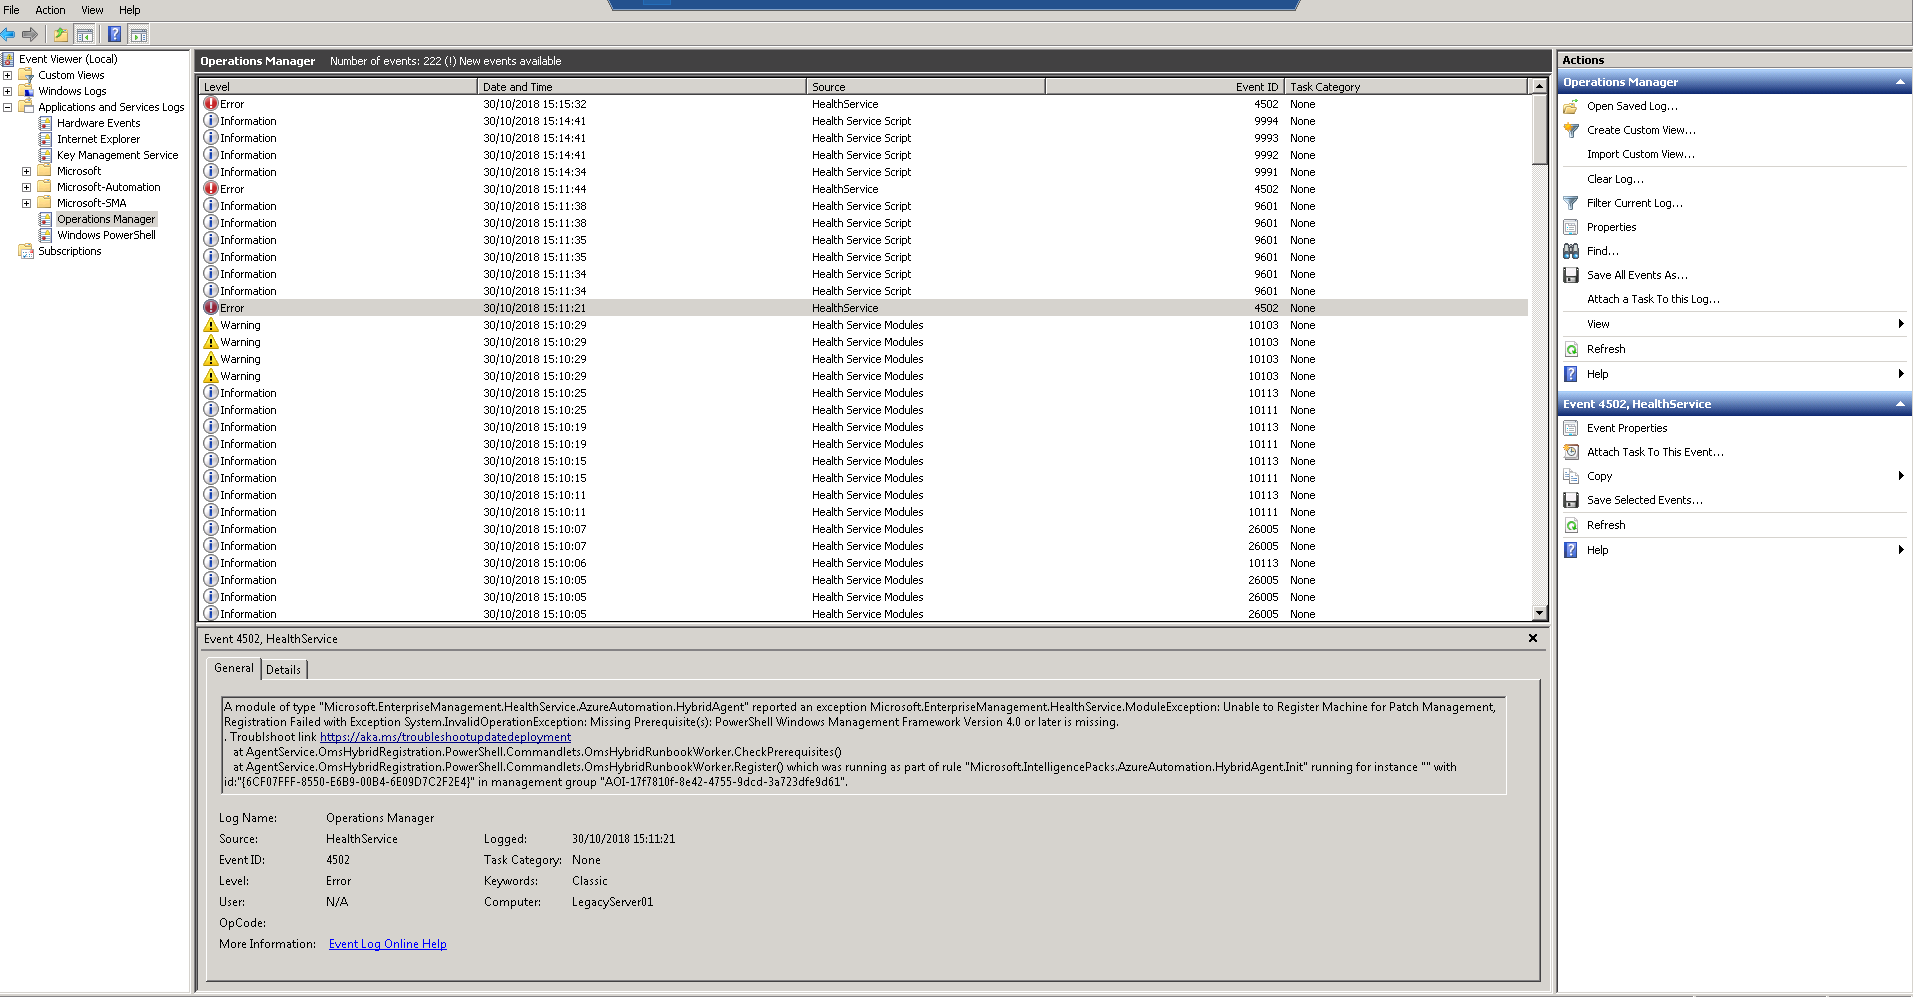Click the Error icon of the 15:15:32 event
1913x997 pixels.
[x=211, y=104]
